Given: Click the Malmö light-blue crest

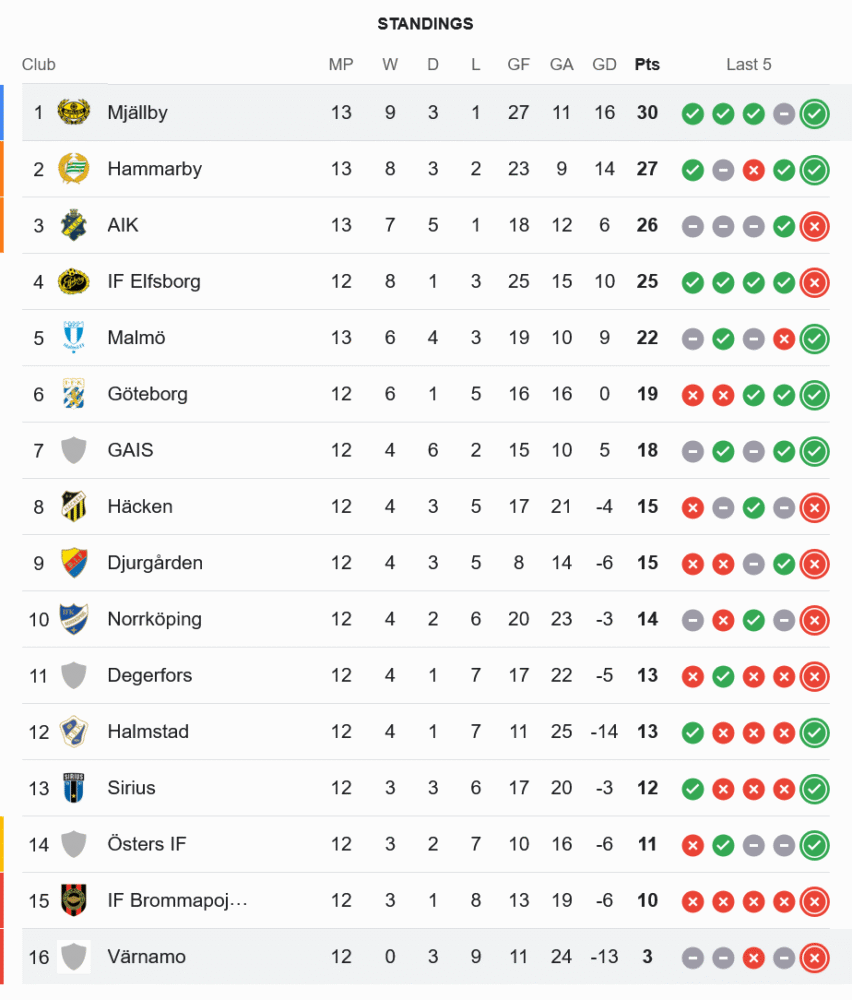Looking at the screenshot, I should click(x=74, y=338).
